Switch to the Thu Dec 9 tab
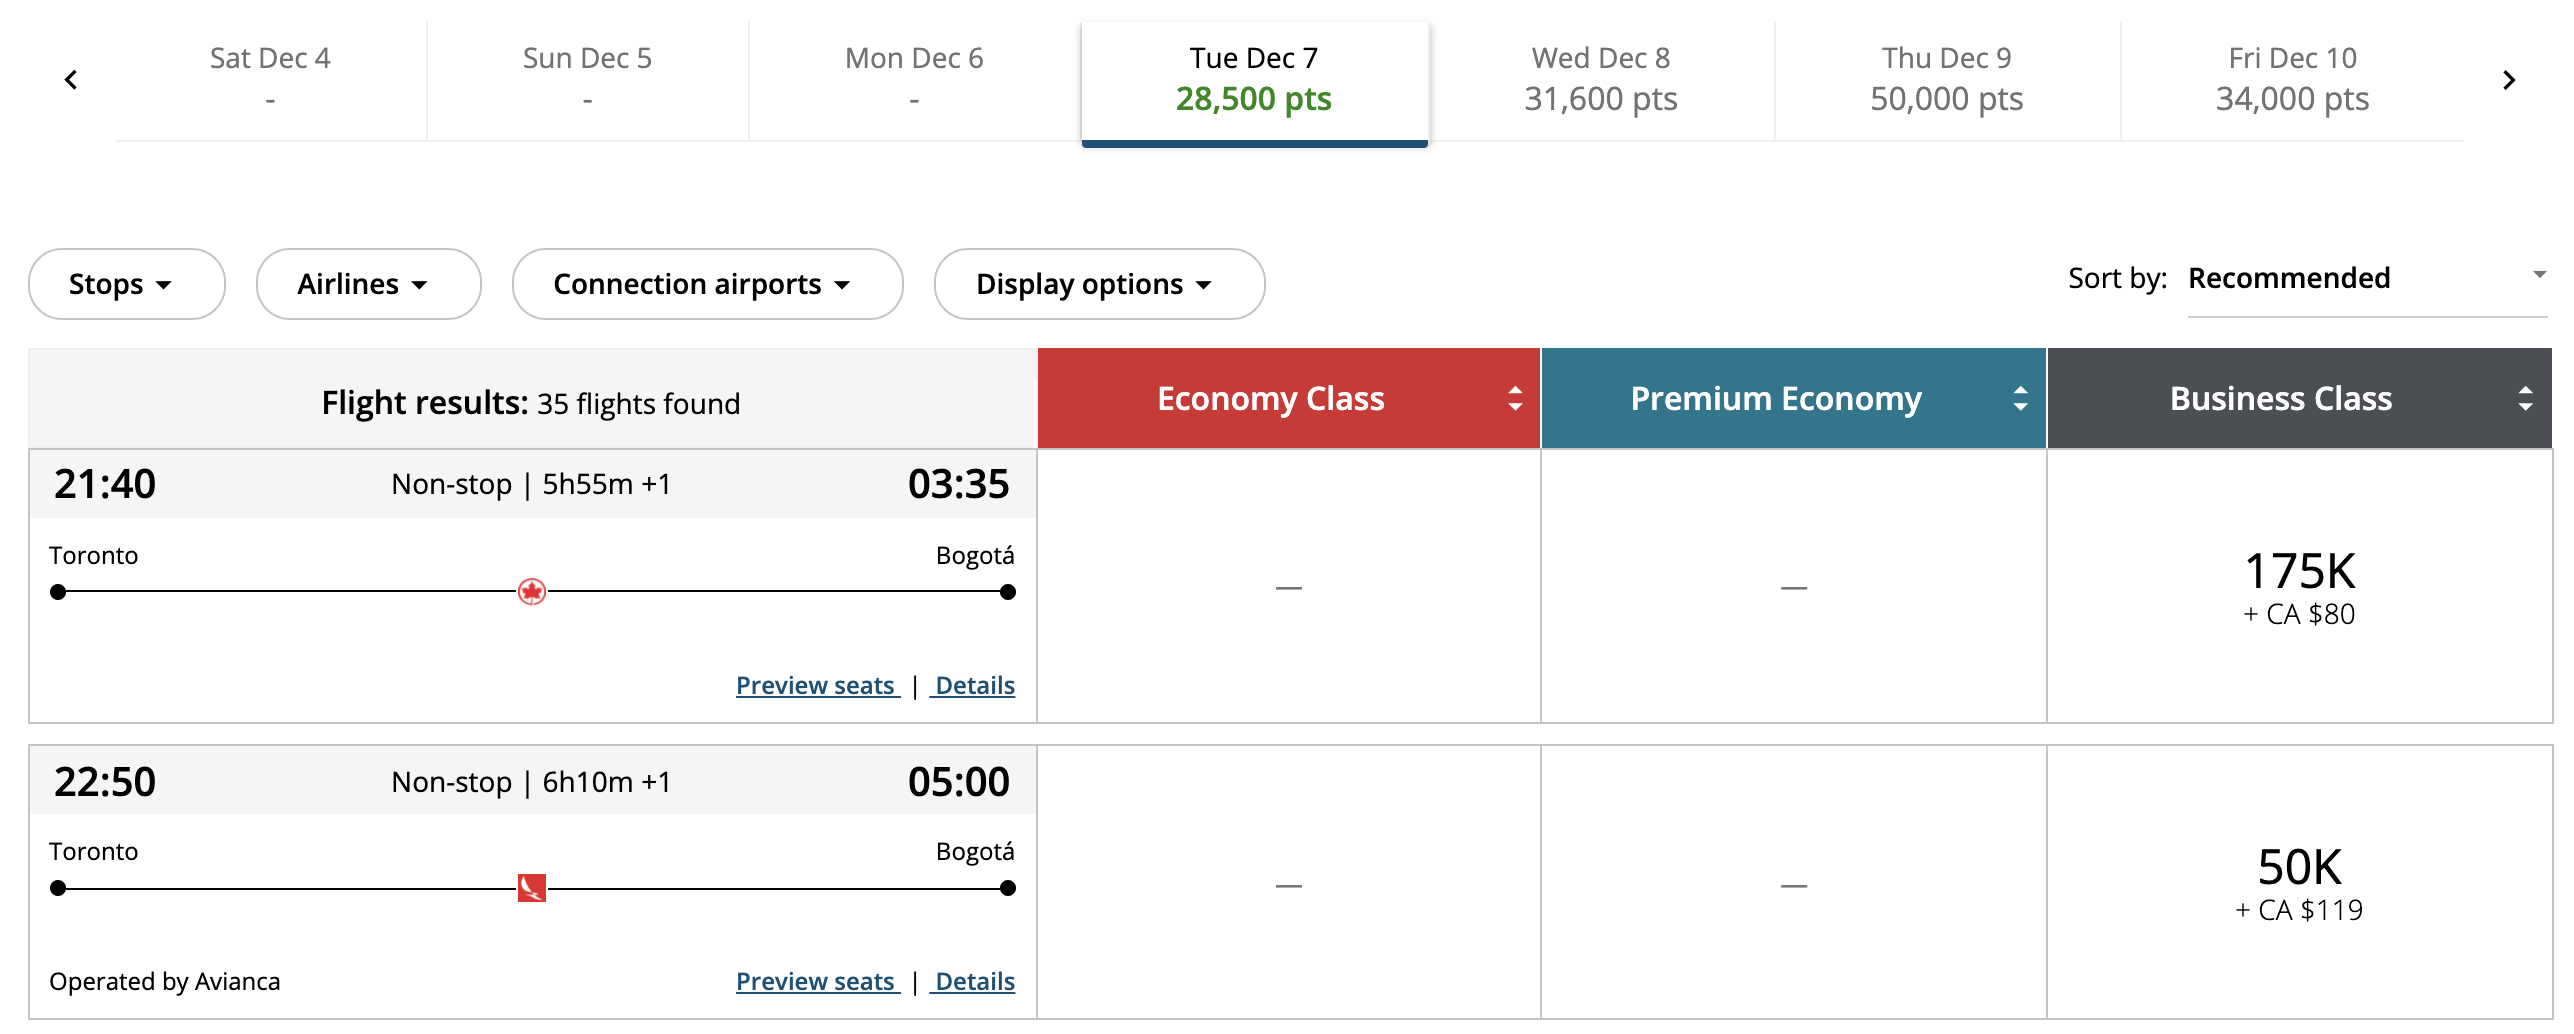 (1946, 80)
